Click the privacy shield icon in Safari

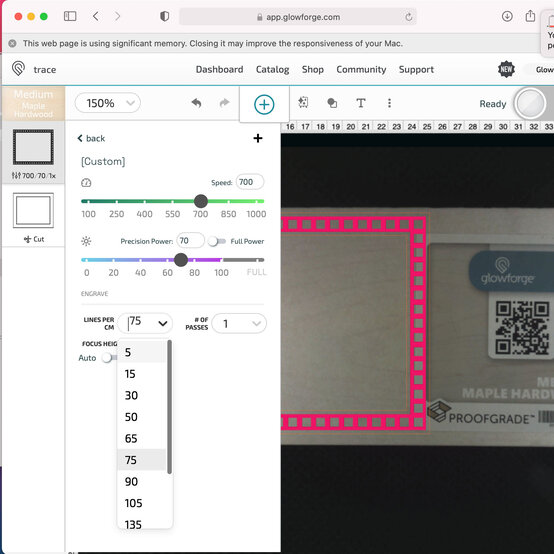[165, 16]
